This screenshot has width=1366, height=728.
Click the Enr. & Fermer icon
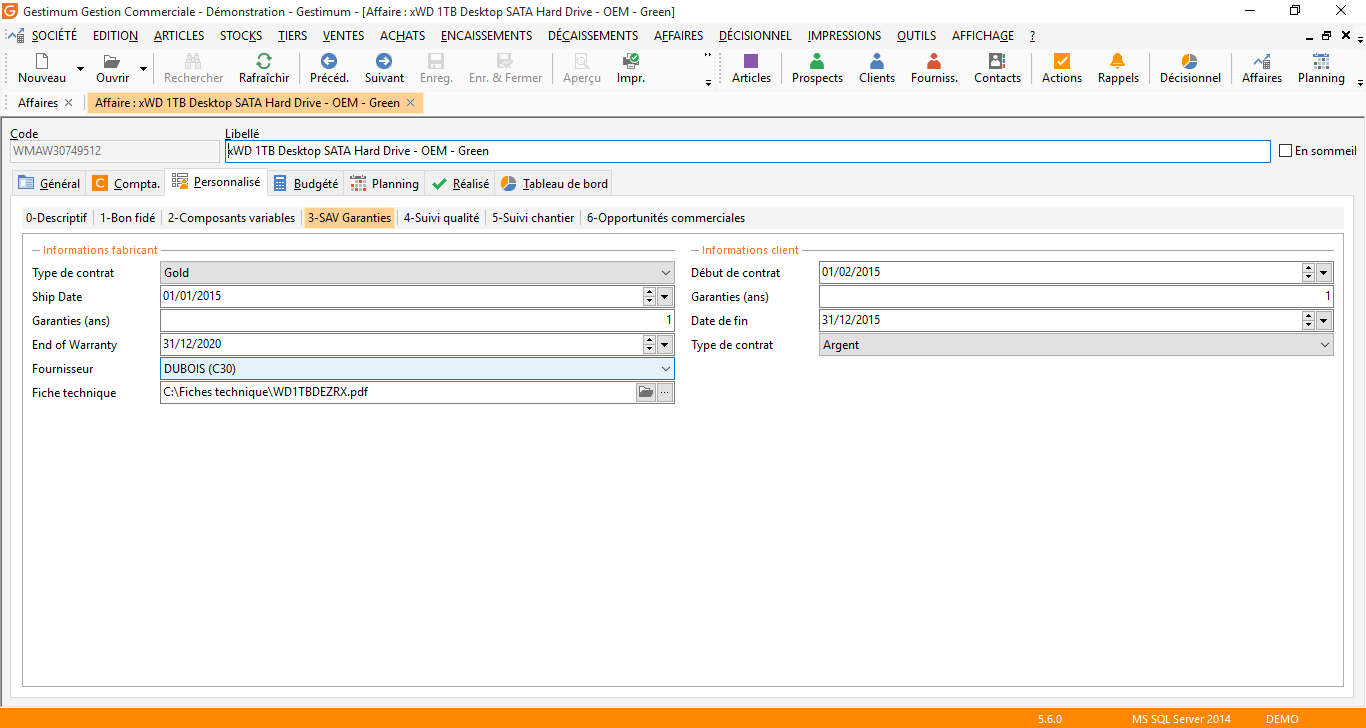[x=505, y=61]
